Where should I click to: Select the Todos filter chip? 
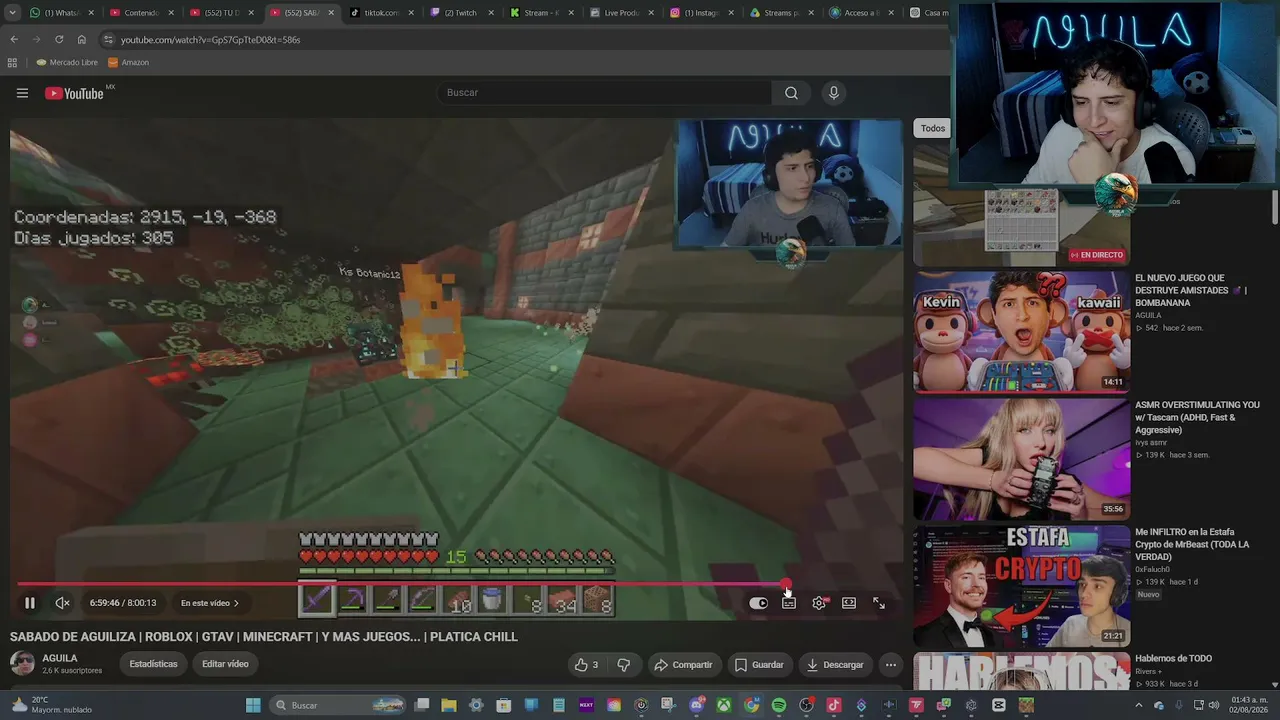pyautogui.click(x=933, y=128)
